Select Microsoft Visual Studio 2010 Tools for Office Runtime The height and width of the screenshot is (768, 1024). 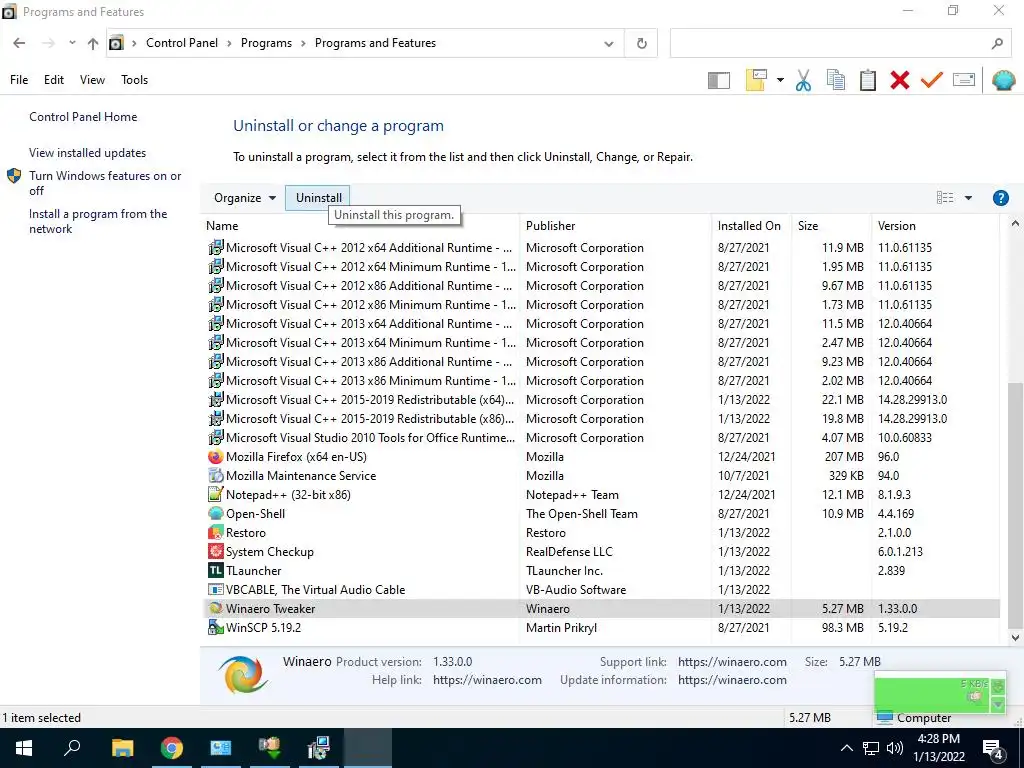click(601, 438)
